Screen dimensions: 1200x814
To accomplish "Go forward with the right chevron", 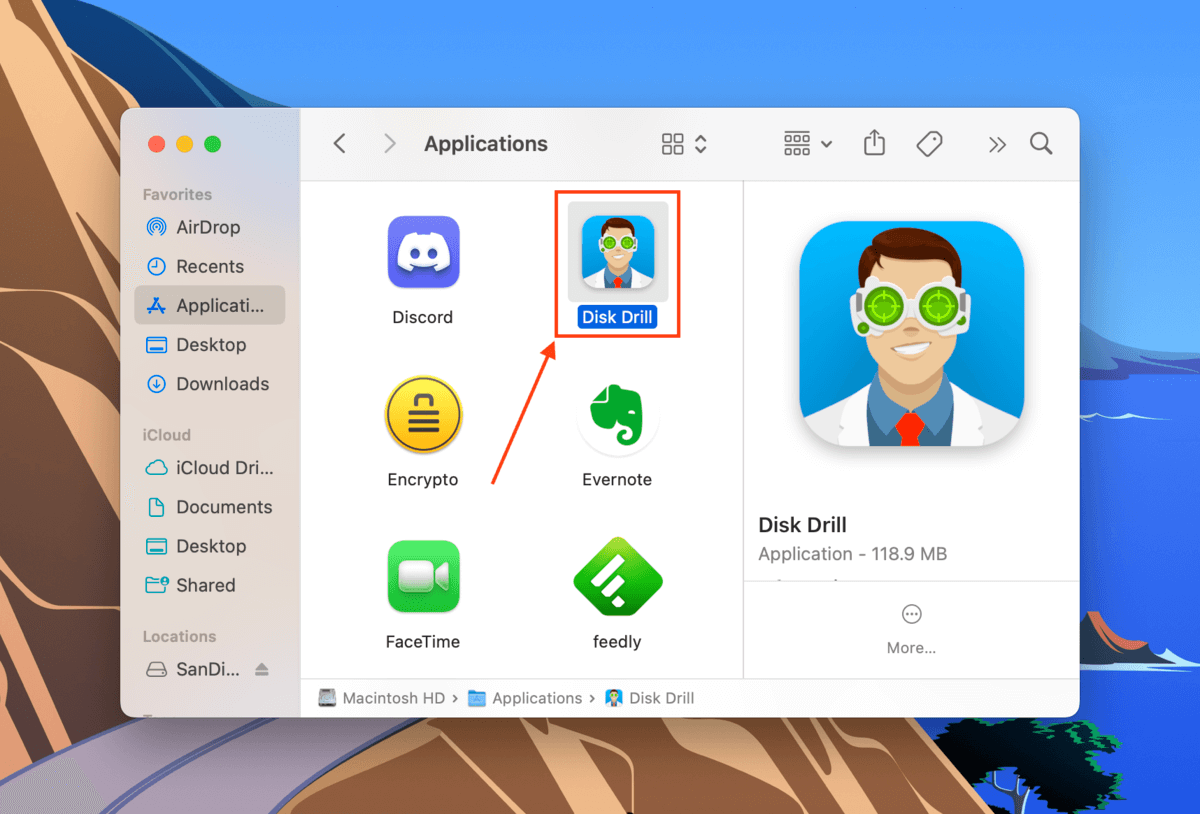I will click(390, 144).
